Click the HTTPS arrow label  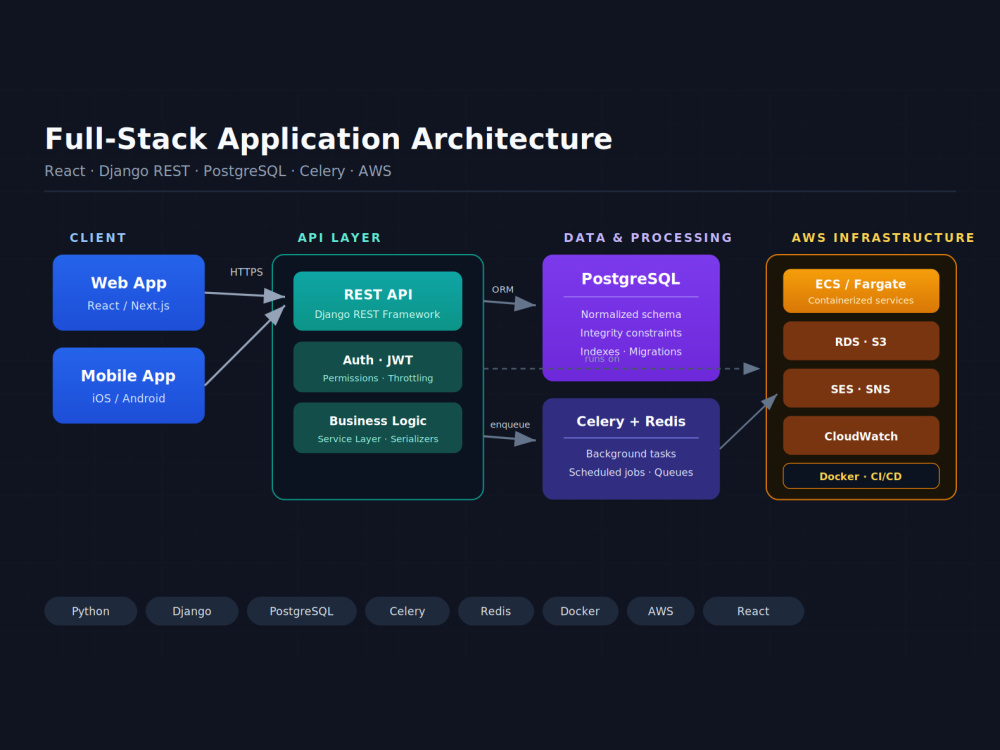tap(246, 272)
